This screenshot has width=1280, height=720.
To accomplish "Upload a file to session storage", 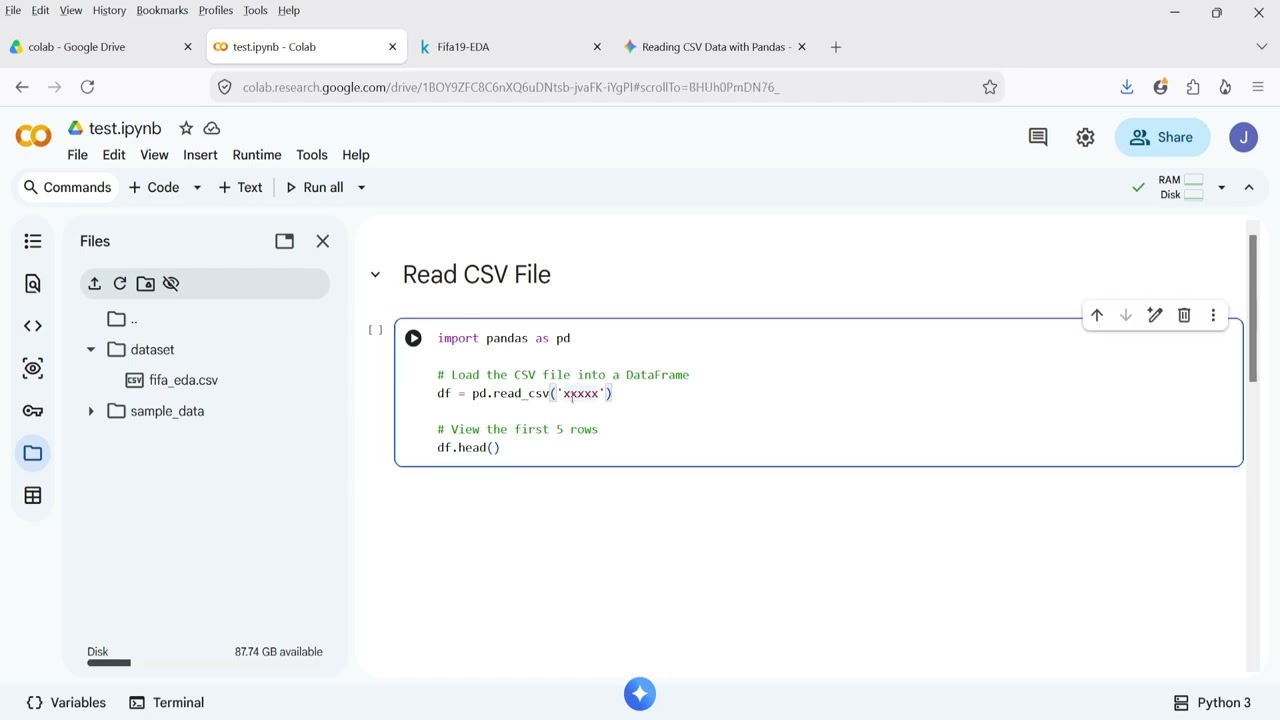I will click(94, 284).
